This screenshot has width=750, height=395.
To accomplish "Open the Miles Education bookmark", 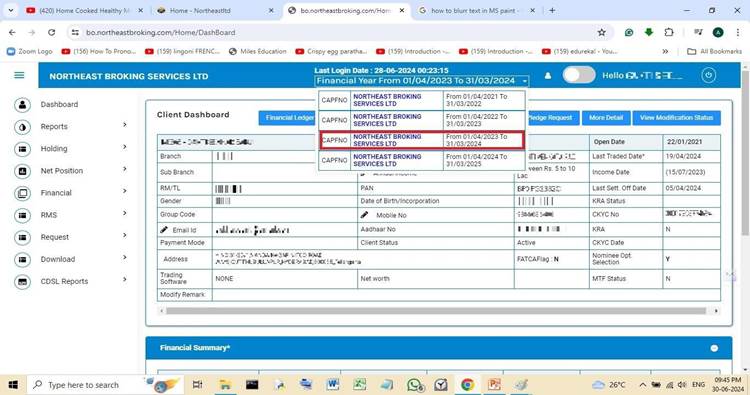I will pos(257,51).
